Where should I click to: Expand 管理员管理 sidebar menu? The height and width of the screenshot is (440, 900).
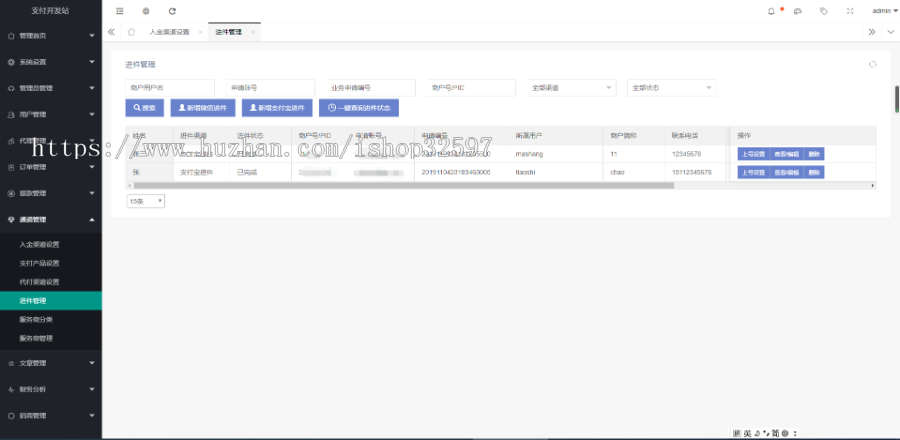point(51,88)
